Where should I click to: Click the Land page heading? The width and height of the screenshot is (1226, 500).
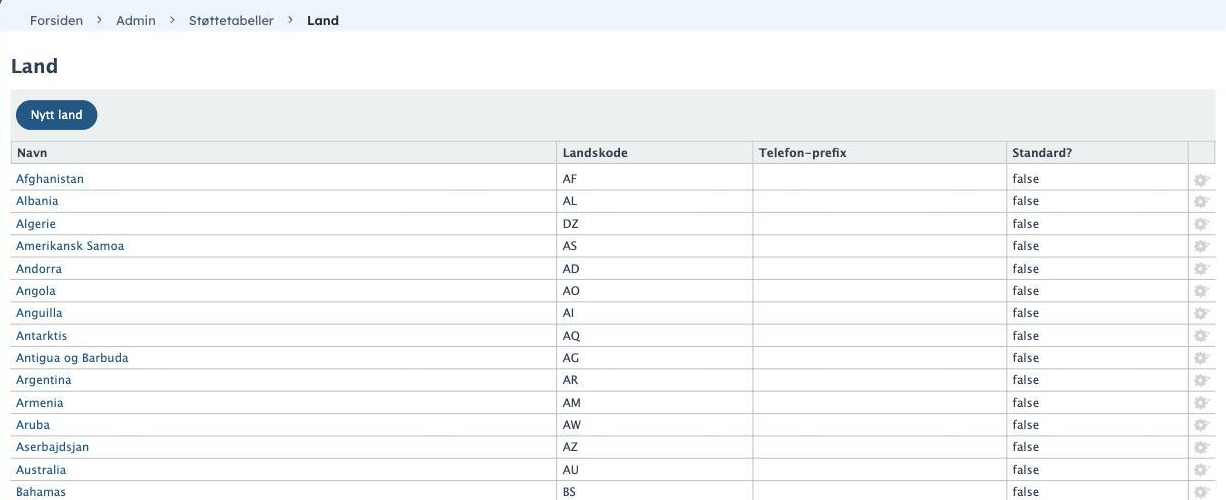point(35,66)
